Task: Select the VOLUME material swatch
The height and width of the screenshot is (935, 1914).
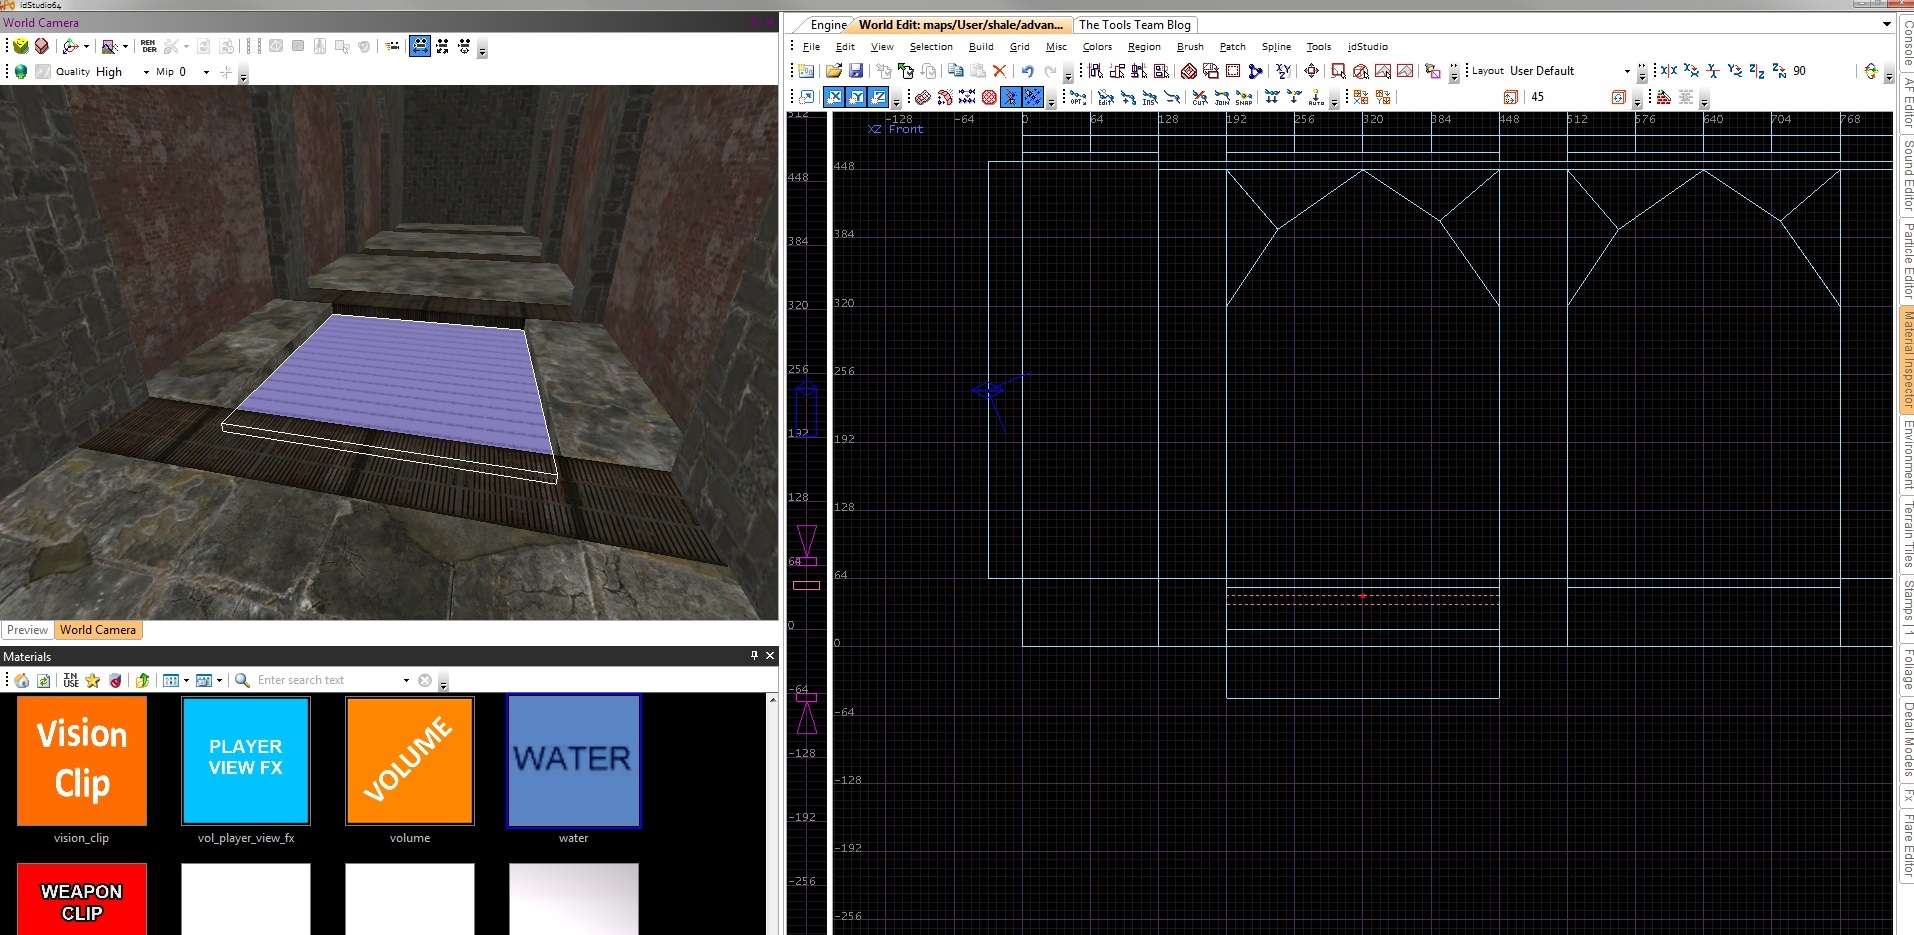Action: [410, 761]
